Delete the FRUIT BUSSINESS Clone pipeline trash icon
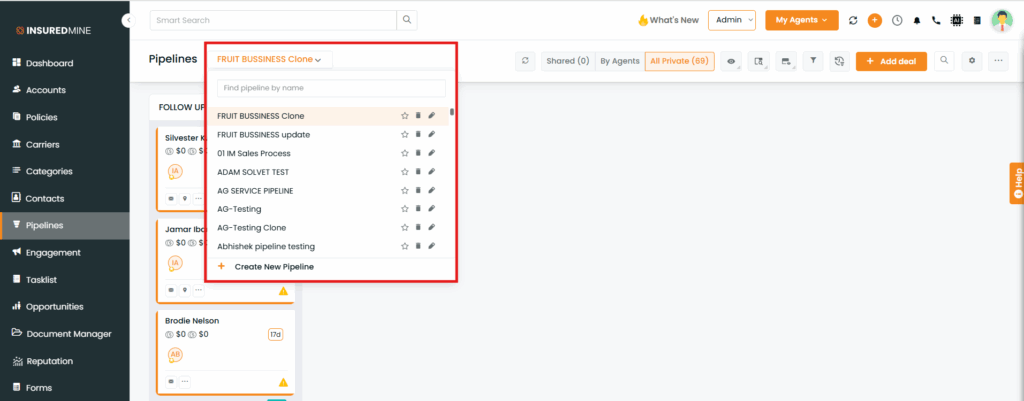The height and width of the screenshot is (401, 1024). [x=418, y=116]
